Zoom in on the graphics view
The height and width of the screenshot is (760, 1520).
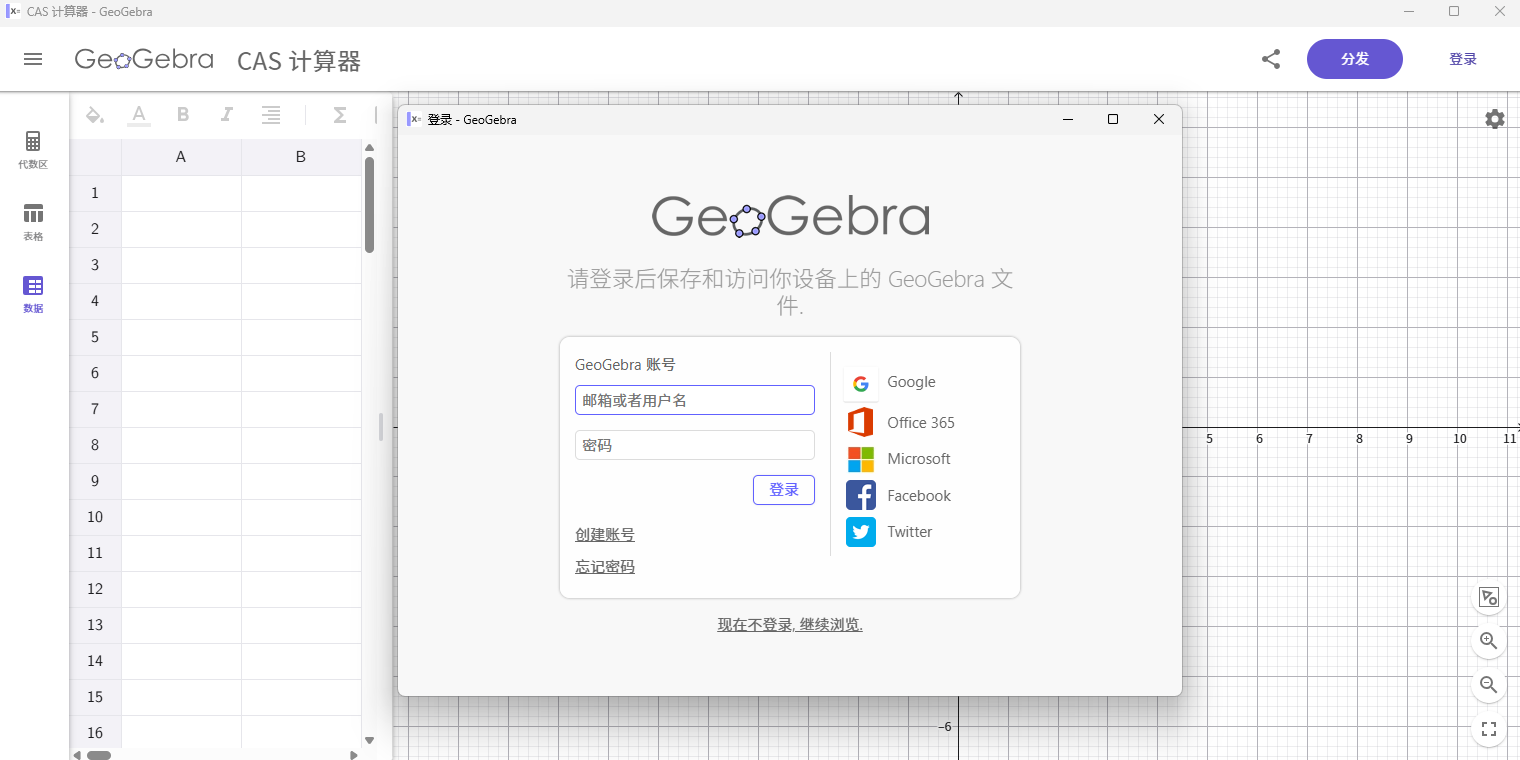pyautogui.click(x=1489, y=641)
